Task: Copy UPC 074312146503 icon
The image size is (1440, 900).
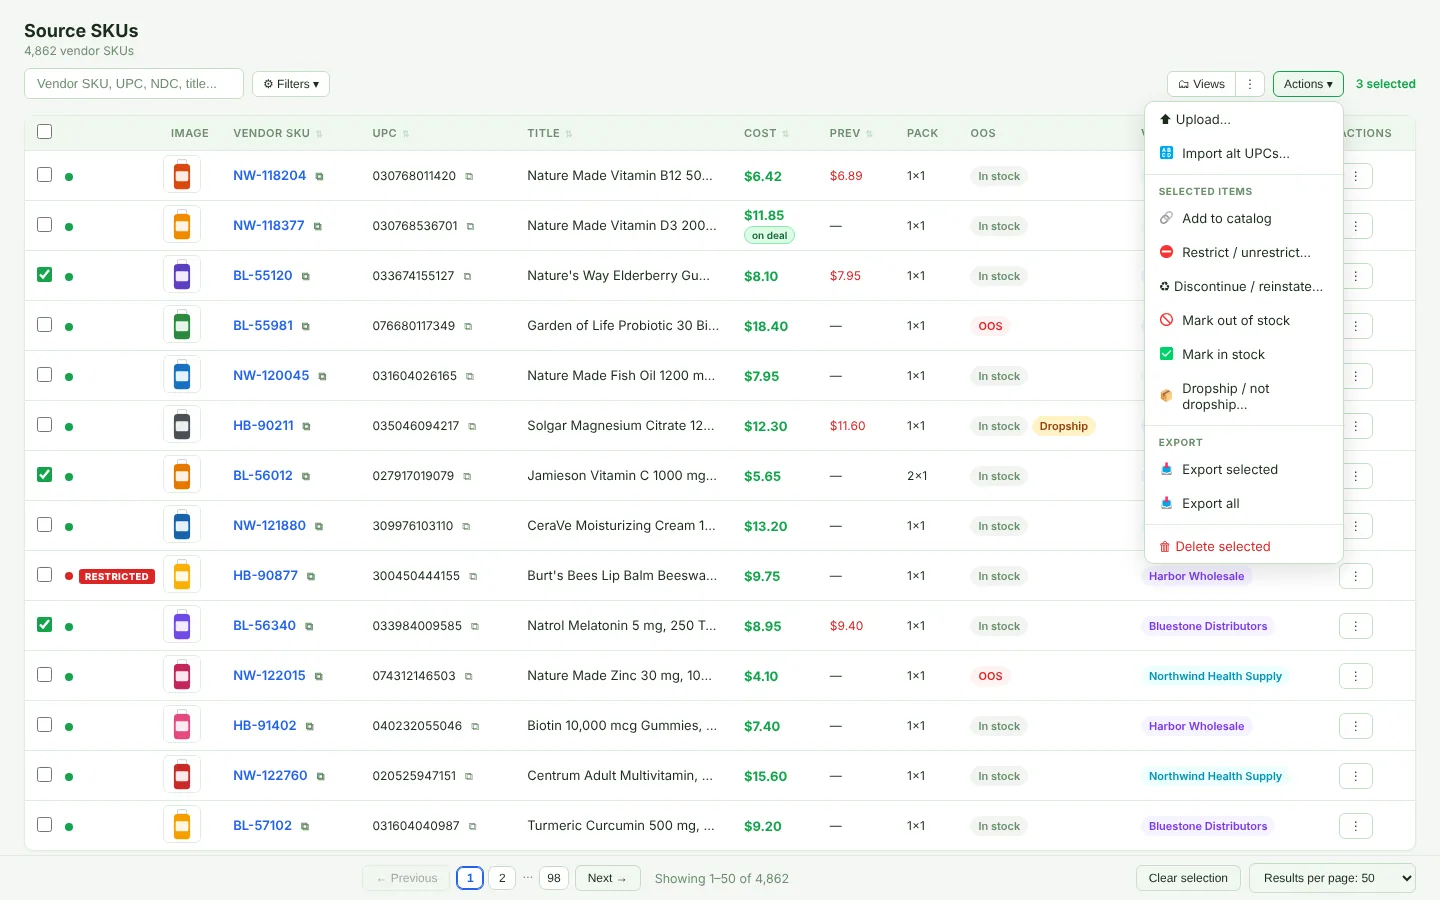Action: (x=468, y=676)
